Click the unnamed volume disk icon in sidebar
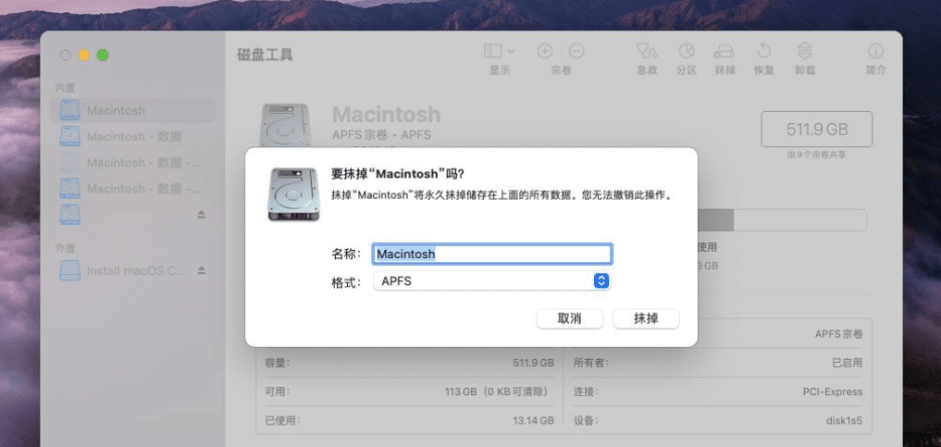 [70, 214]
